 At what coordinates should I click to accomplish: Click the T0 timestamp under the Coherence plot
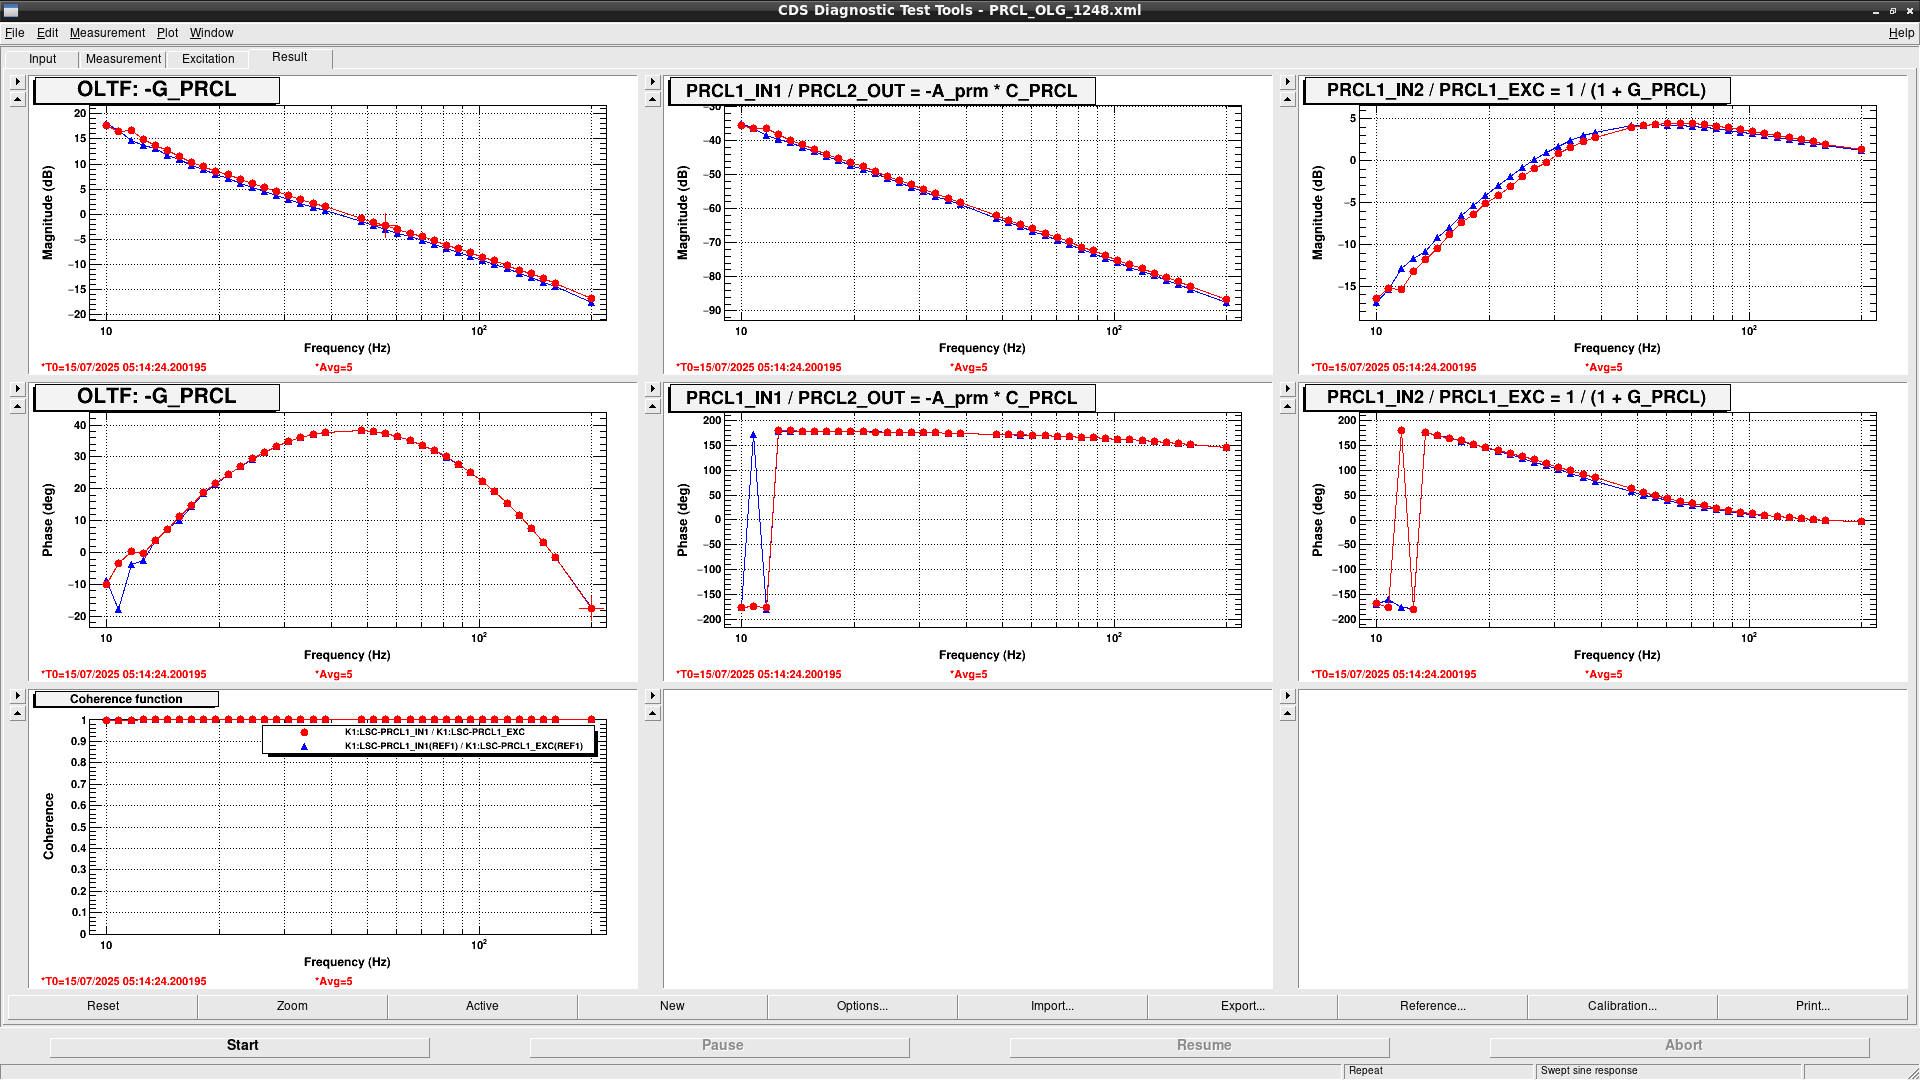[x=123, y=982]
